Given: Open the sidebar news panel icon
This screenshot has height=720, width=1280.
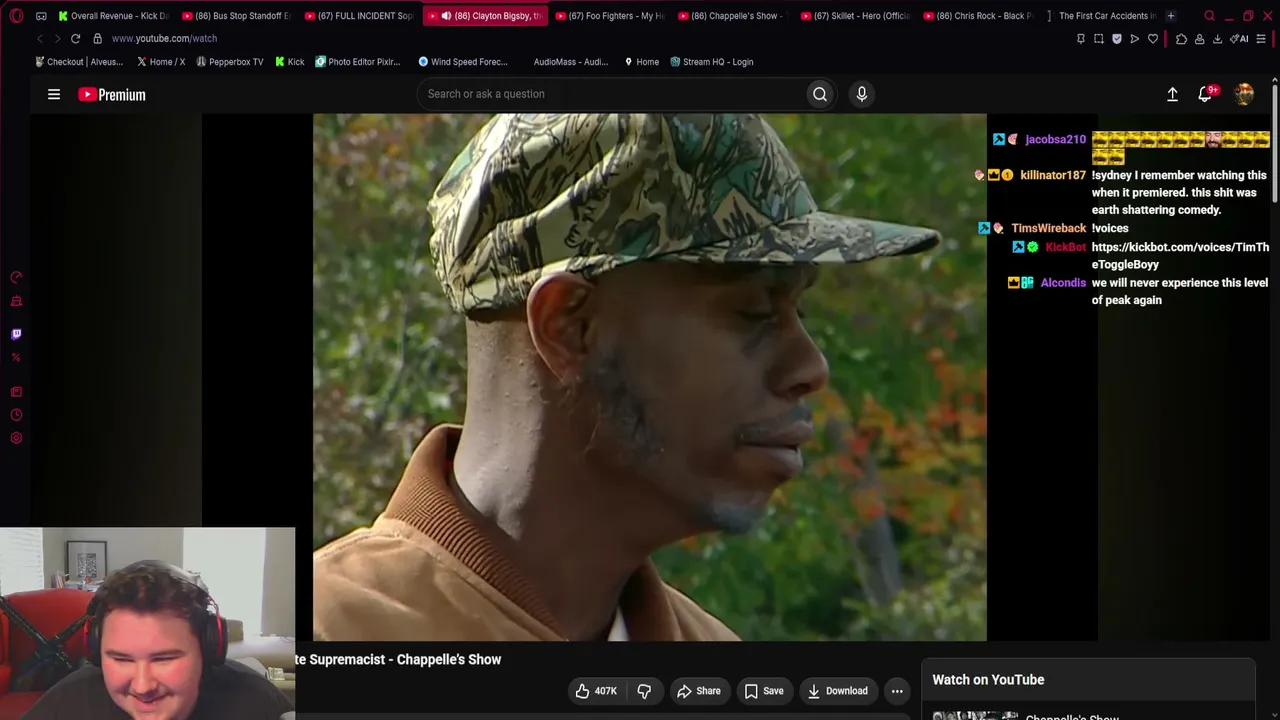Looking at the screenshot, I should click(16, 392).
